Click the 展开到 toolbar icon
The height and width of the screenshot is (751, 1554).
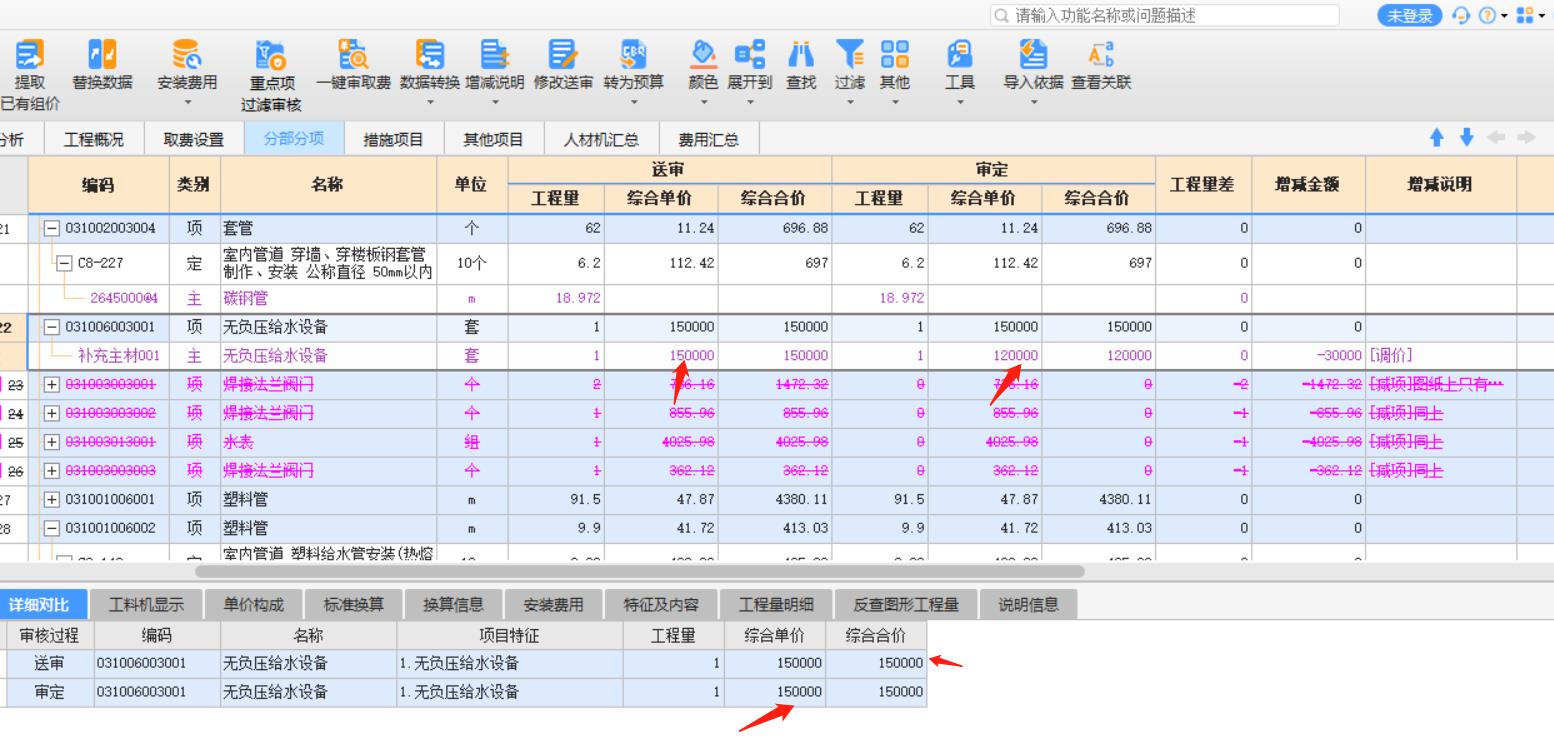pos(750,54)
